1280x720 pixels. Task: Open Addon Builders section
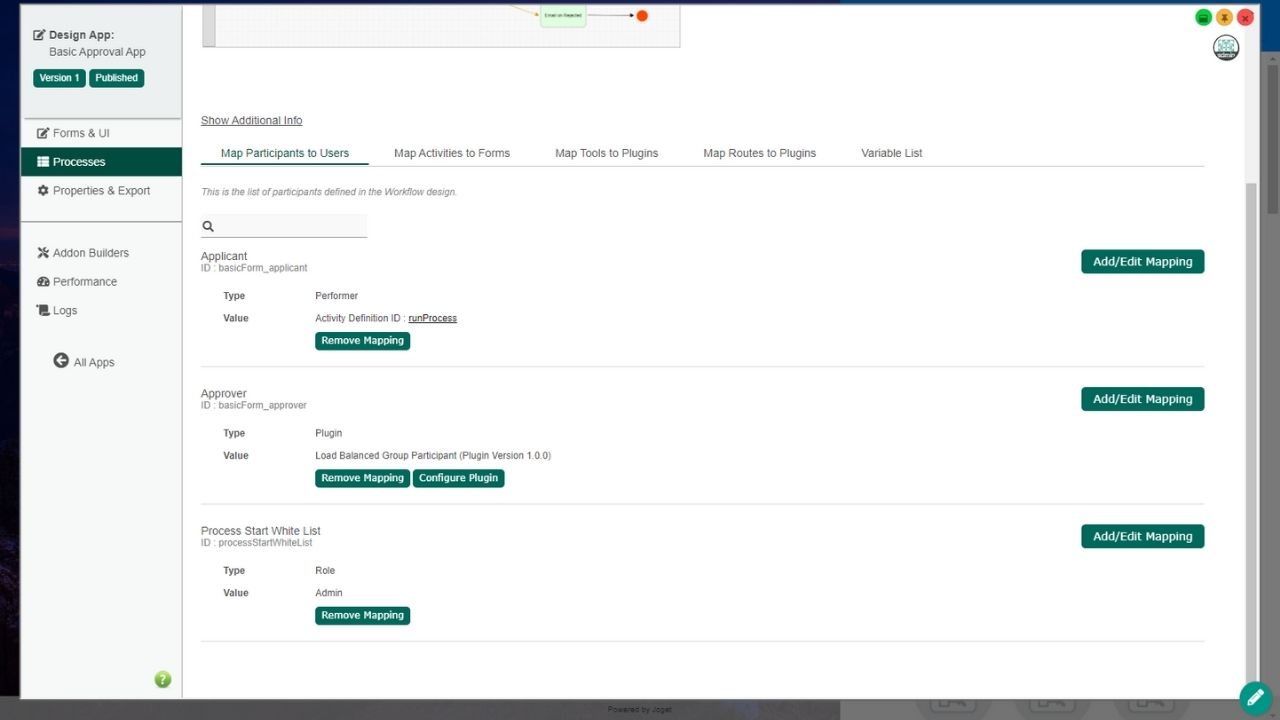(90, 253)
